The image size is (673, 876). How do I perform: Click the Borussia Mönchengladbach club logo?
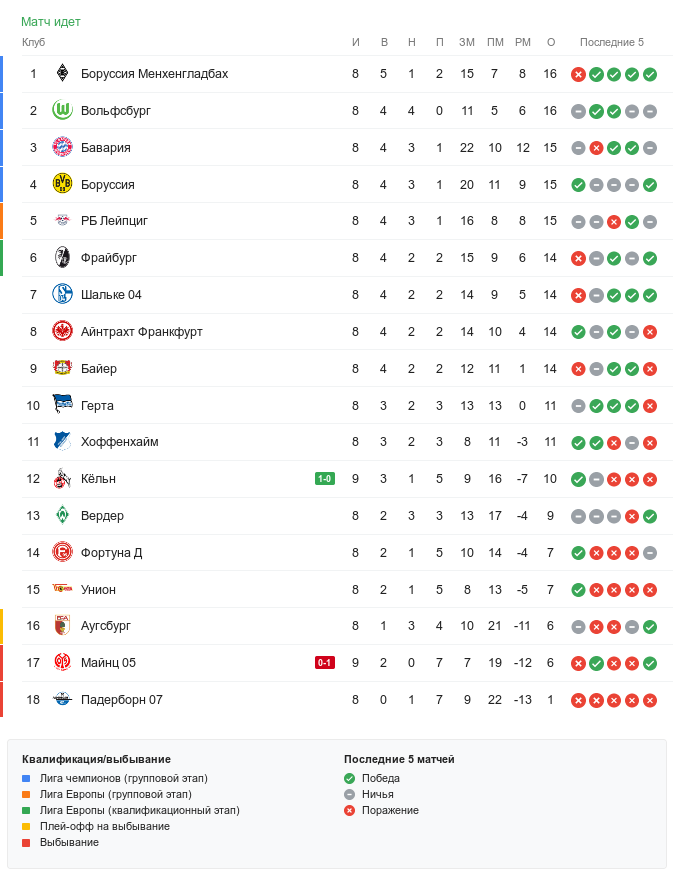(x=63, y=74)
